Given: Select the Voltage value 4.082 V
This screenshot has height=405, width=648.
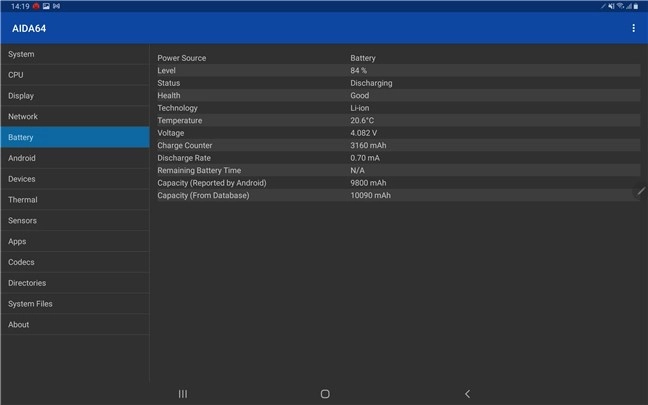Looking at the screenshot, I should pos(363,133).
